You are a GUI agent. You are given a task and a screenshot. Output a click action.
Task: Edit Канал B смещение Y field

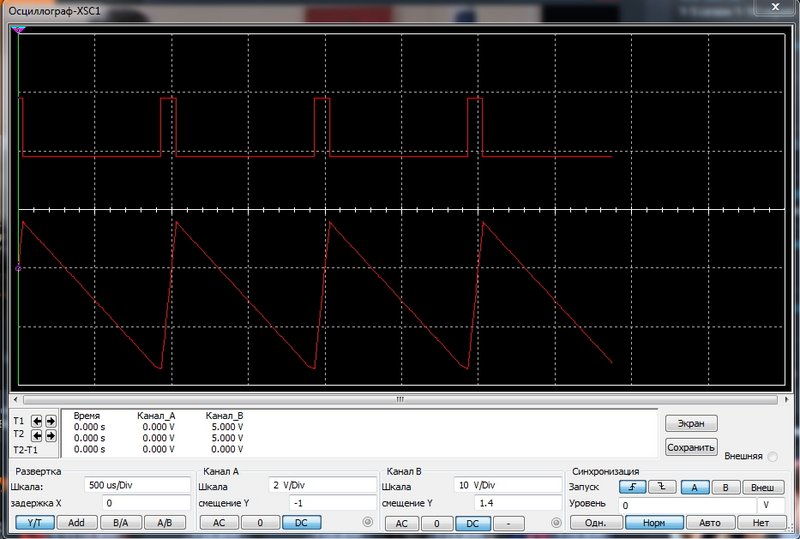coord(518,503)
